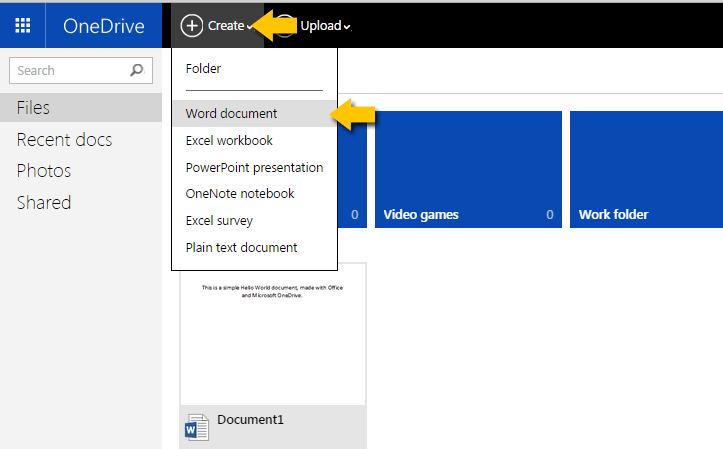Click the Upload button label
This screenshot has height=449, width=723.
321,26
